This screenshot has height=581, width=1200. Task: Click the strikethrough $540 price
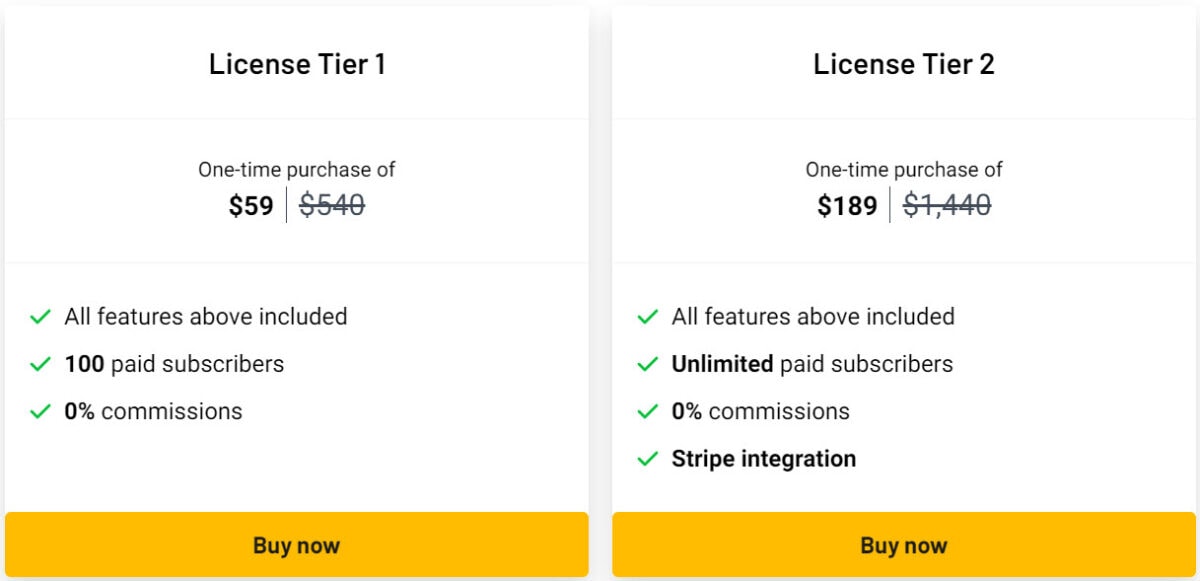click(333, 205)
